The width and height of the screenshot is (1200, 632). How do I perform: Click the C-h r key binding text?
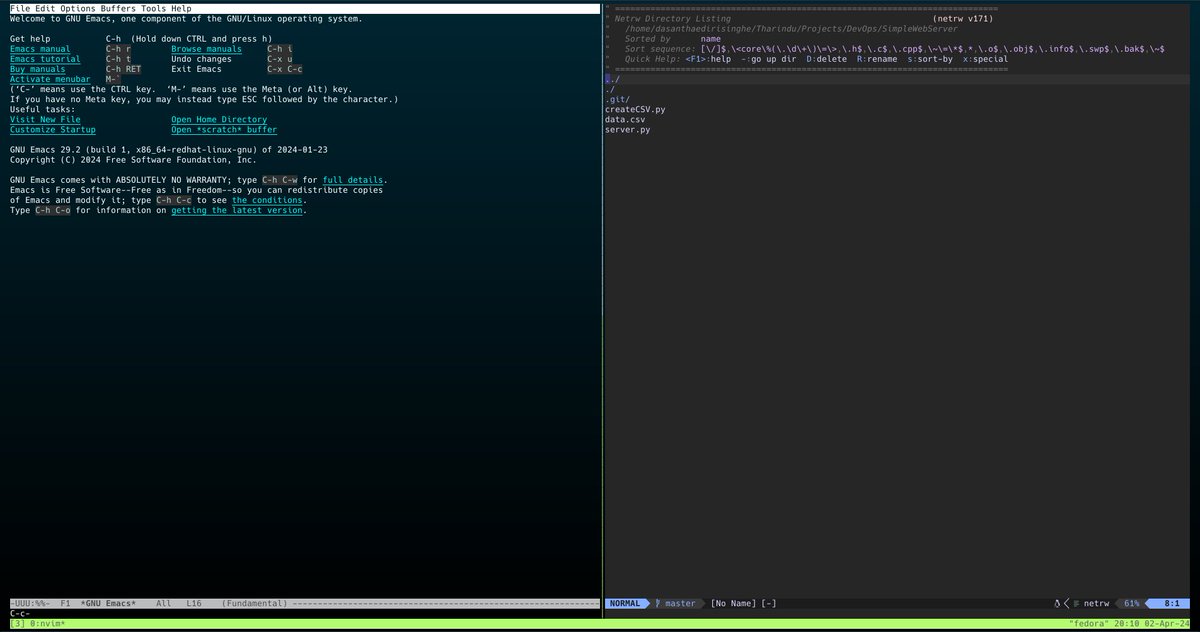[119, 49]
